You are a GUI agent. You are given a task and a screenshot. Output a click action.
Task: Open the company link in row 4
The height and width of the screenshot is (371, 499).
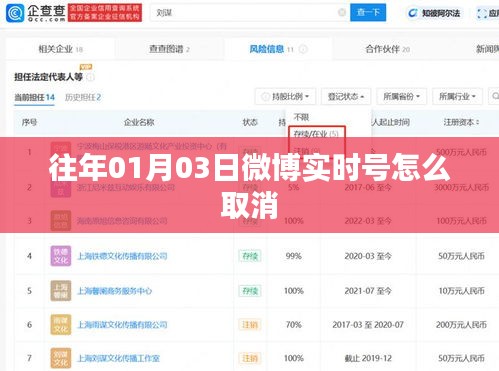(122, 256)
